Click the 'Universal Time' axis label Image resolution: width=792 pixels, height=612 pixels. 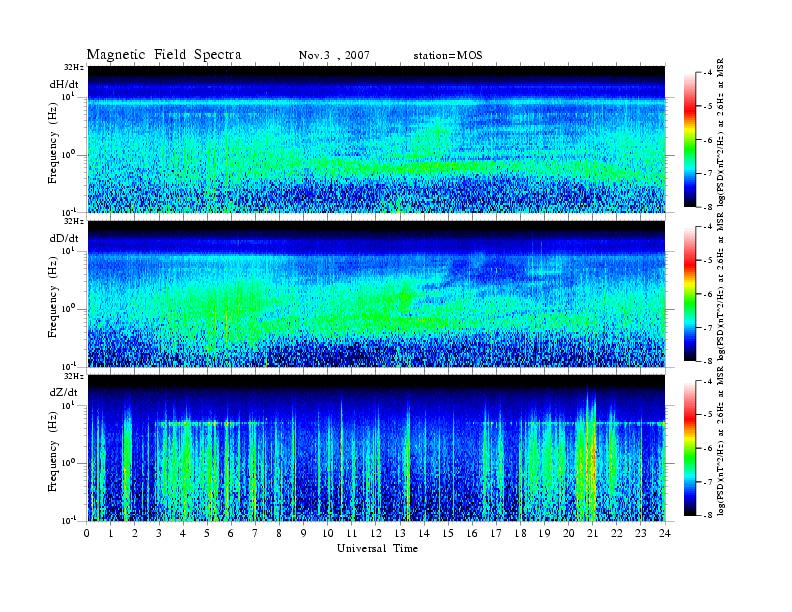[377, 548]
